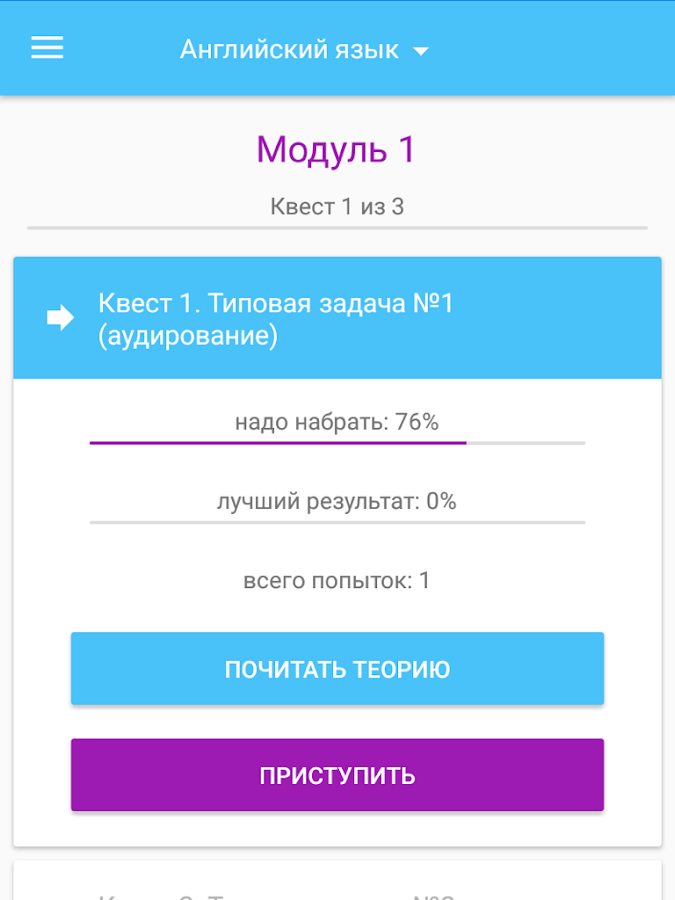This screenshot has height=900, width=675.
Task: Open the ПОЧИТАТЬ ТЕОРИЮ button
Action: coord(338,669)
